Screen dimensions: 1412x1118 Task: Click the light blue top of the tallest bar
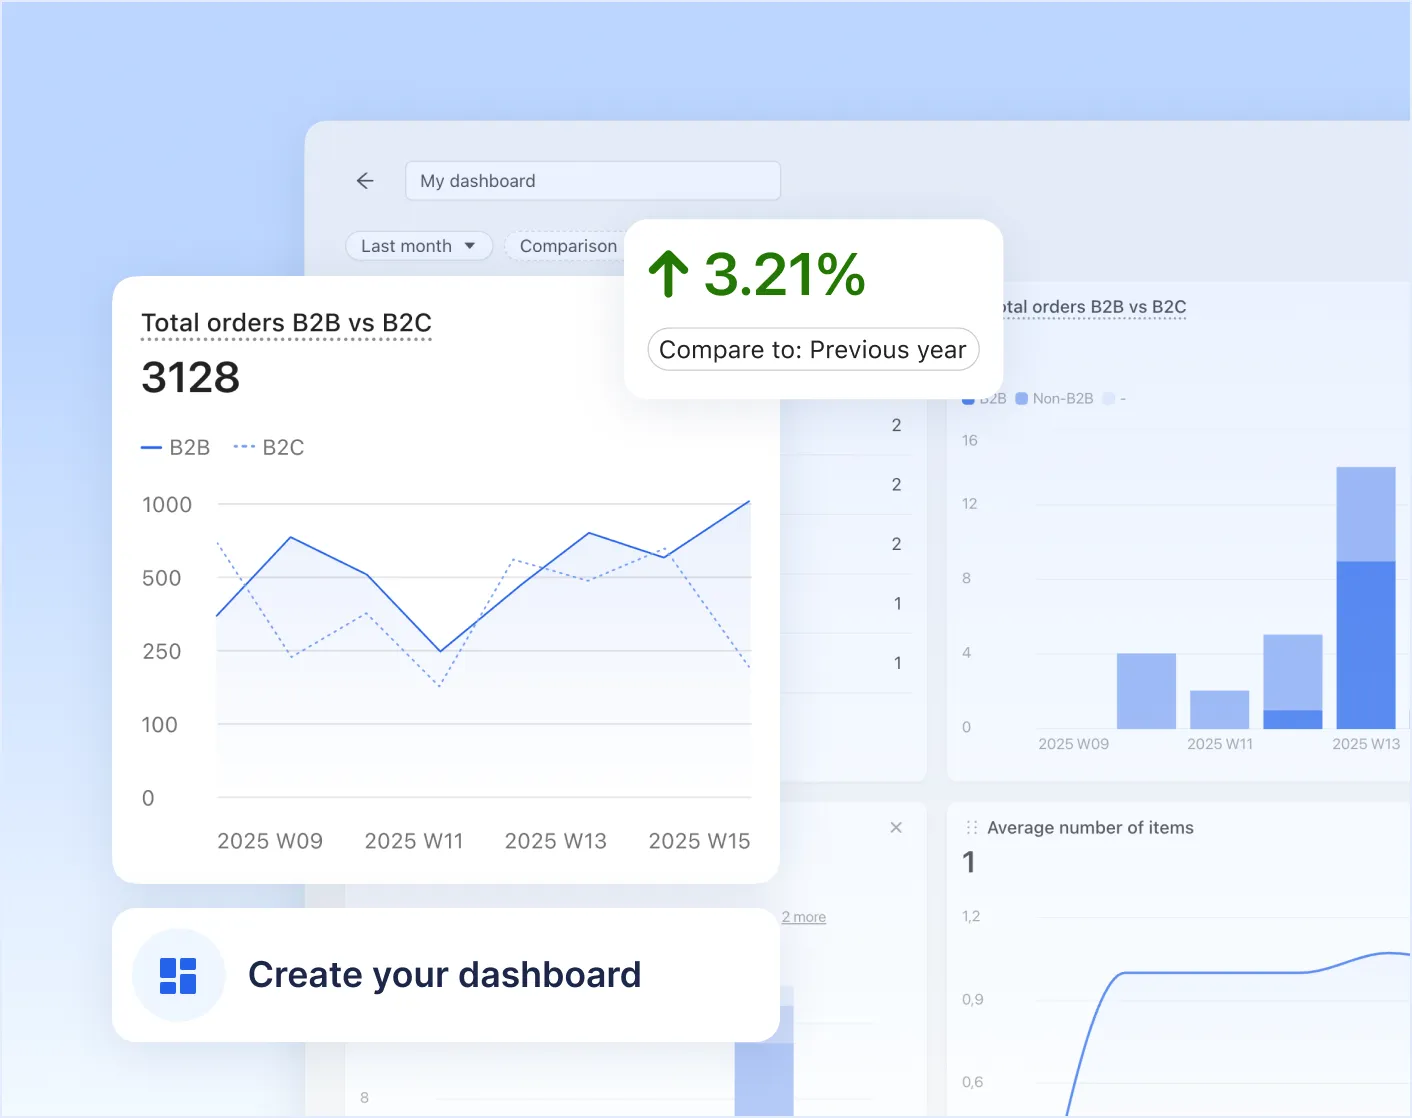point(1366,514)
